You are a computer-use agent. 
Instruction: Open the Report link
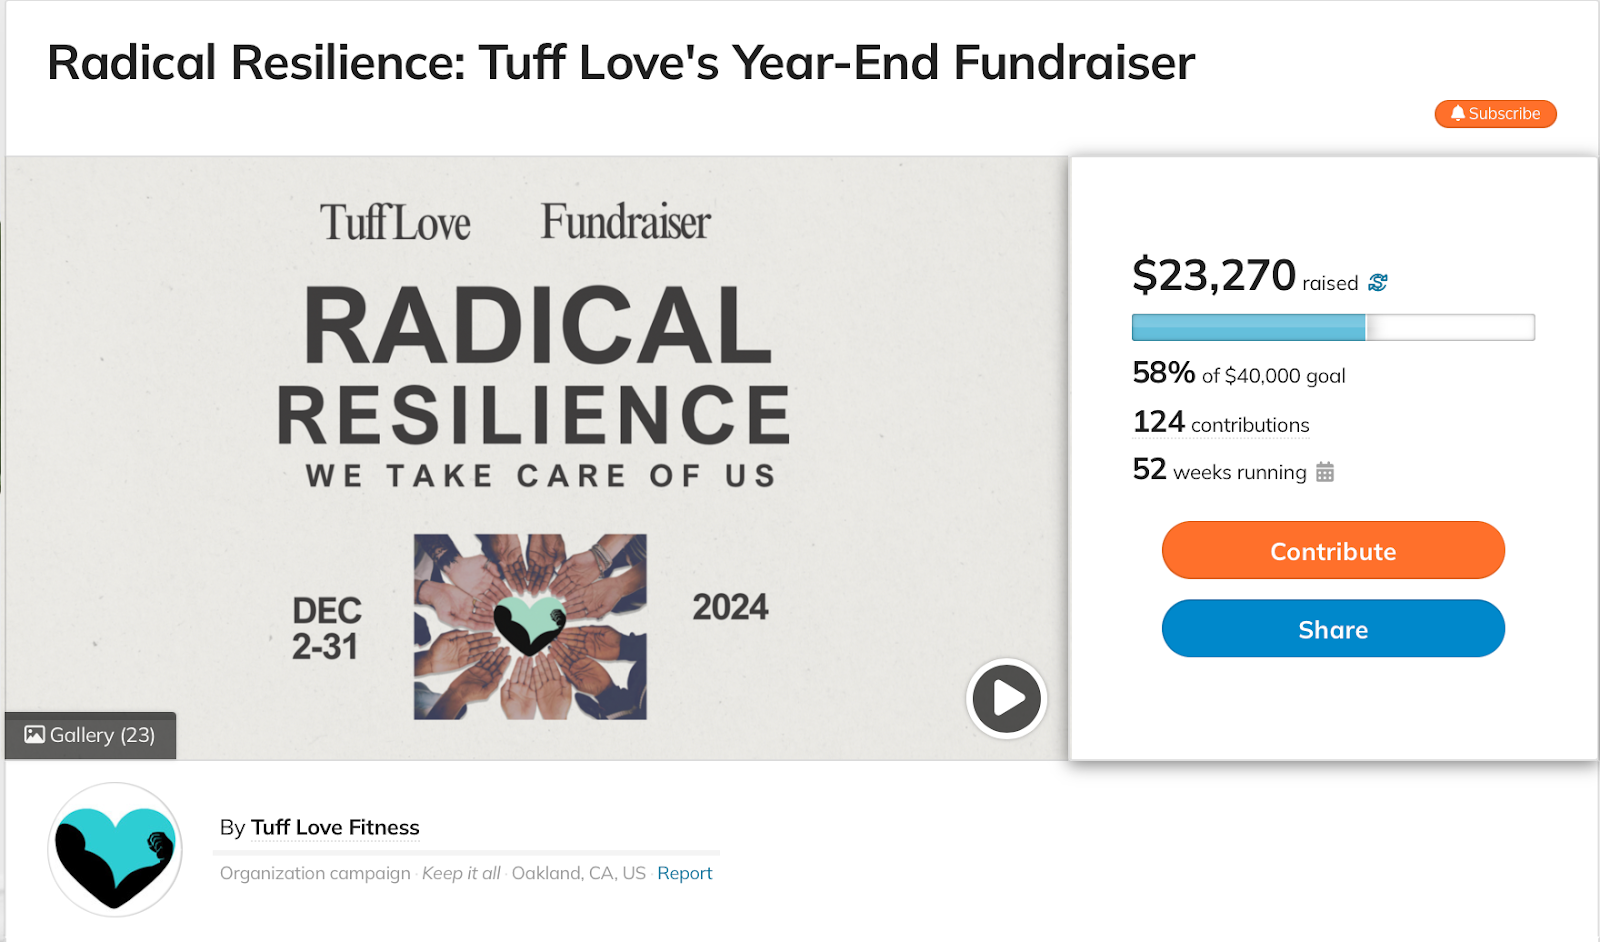point(684,873)
